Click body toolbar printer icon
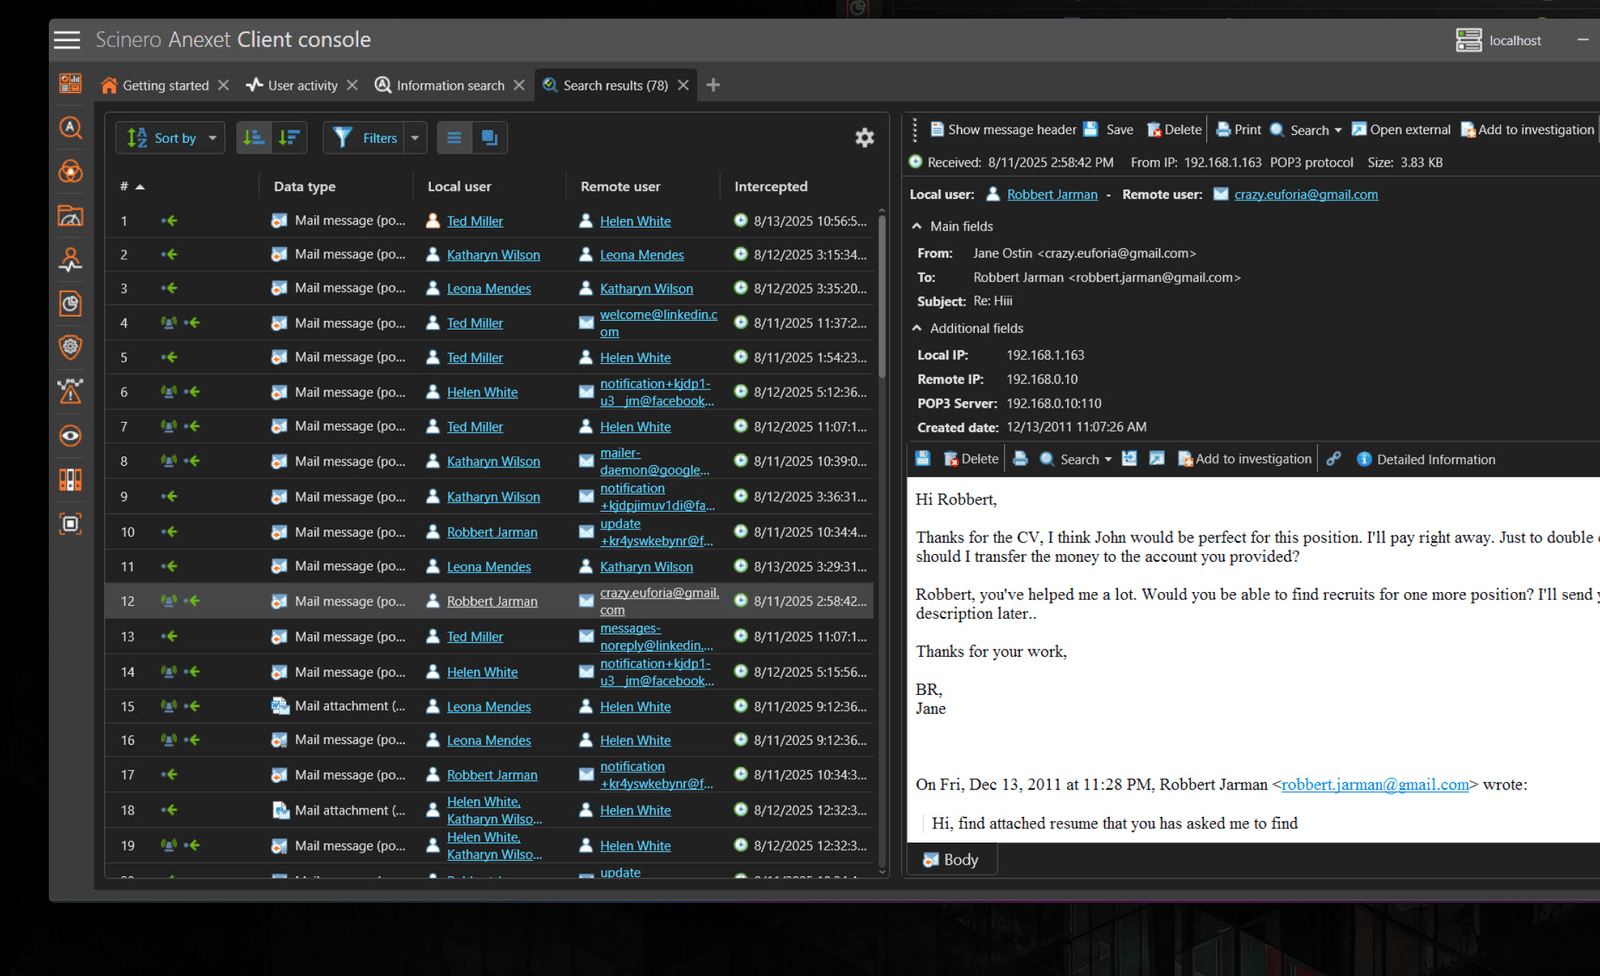This screenshot has height=976, width=1600. click(x=1020, y=459)
